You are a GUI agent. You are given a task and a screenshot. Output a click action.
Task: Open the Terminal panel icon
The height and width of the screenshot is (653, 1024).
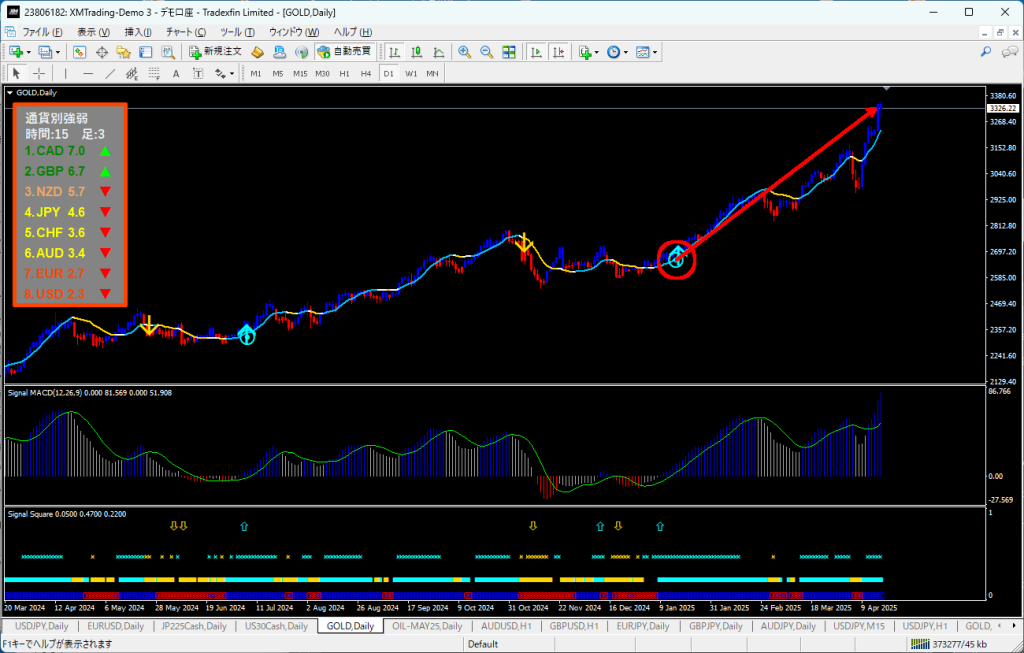pos(146,52)
